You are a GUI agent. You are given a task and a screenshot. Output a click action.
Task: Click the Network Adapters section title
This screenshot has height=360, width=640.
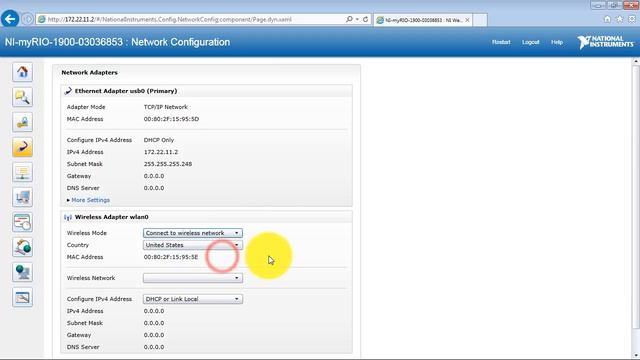click(89, 73)
